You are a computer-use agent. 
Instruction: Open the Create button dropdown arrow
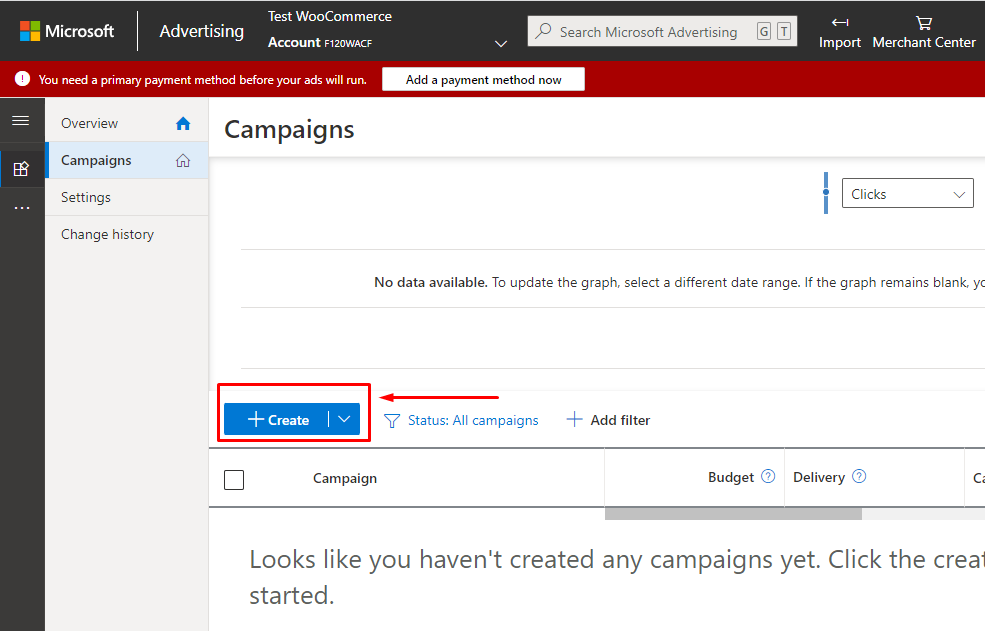pyautogui.click(x=344, y=419)
